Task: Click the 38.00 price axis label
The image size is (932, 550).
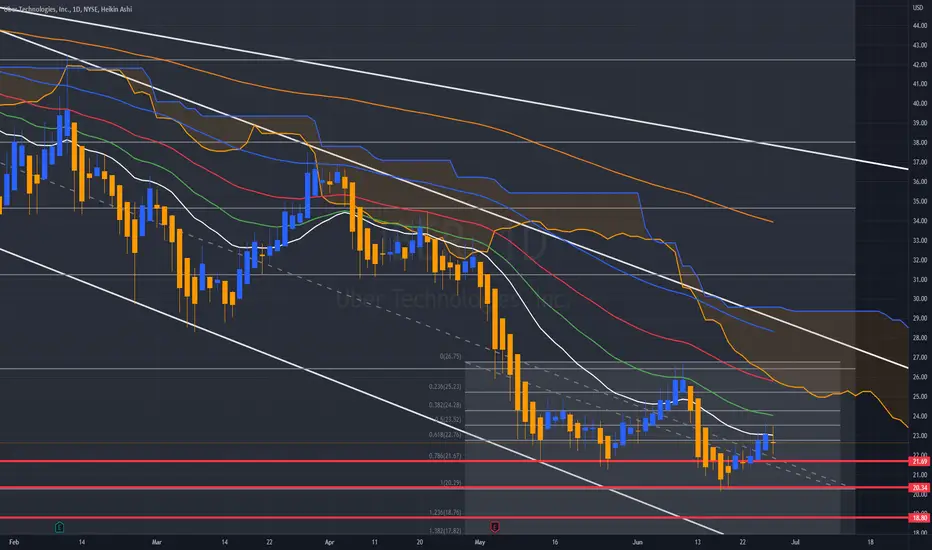Action: click(920, 143)
